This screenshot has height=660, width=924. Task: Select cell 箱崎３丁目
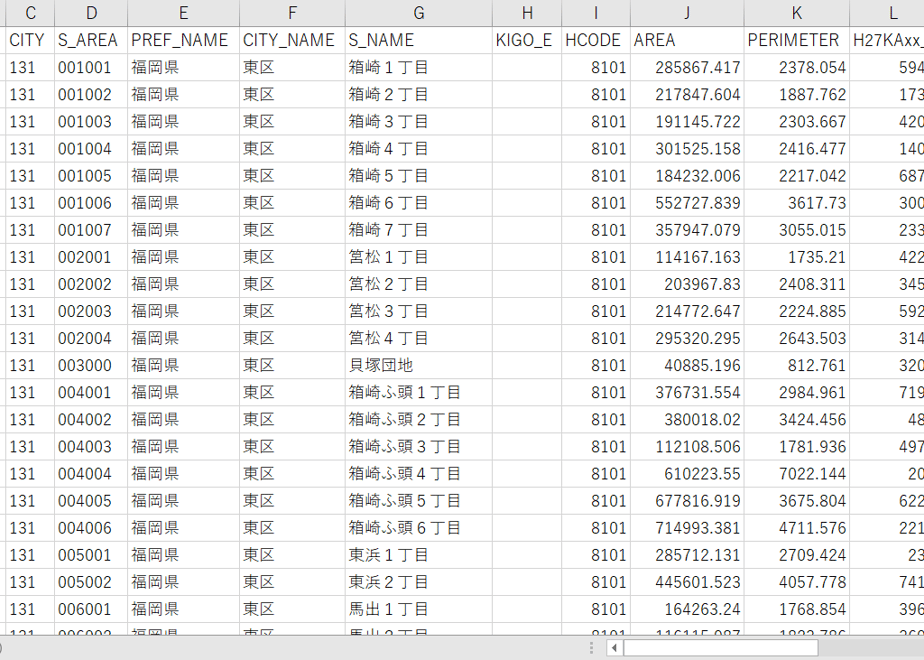[418, 121]
